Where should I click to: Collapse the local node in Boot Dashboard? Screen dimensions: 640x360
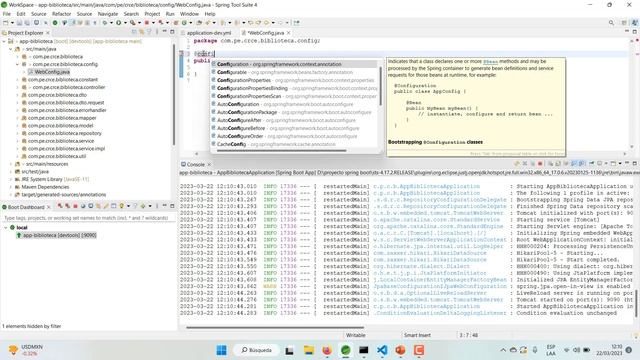click(6, 227)
